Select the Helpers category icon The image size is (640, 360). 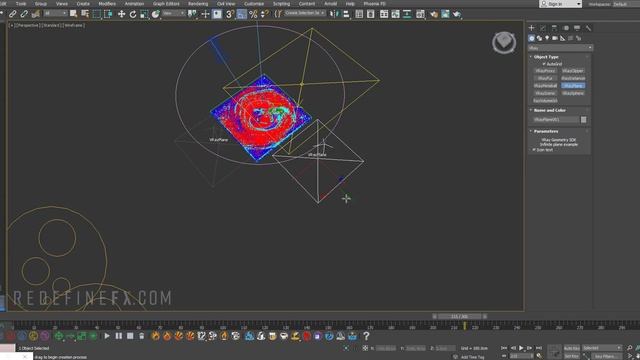pos(562,38)
